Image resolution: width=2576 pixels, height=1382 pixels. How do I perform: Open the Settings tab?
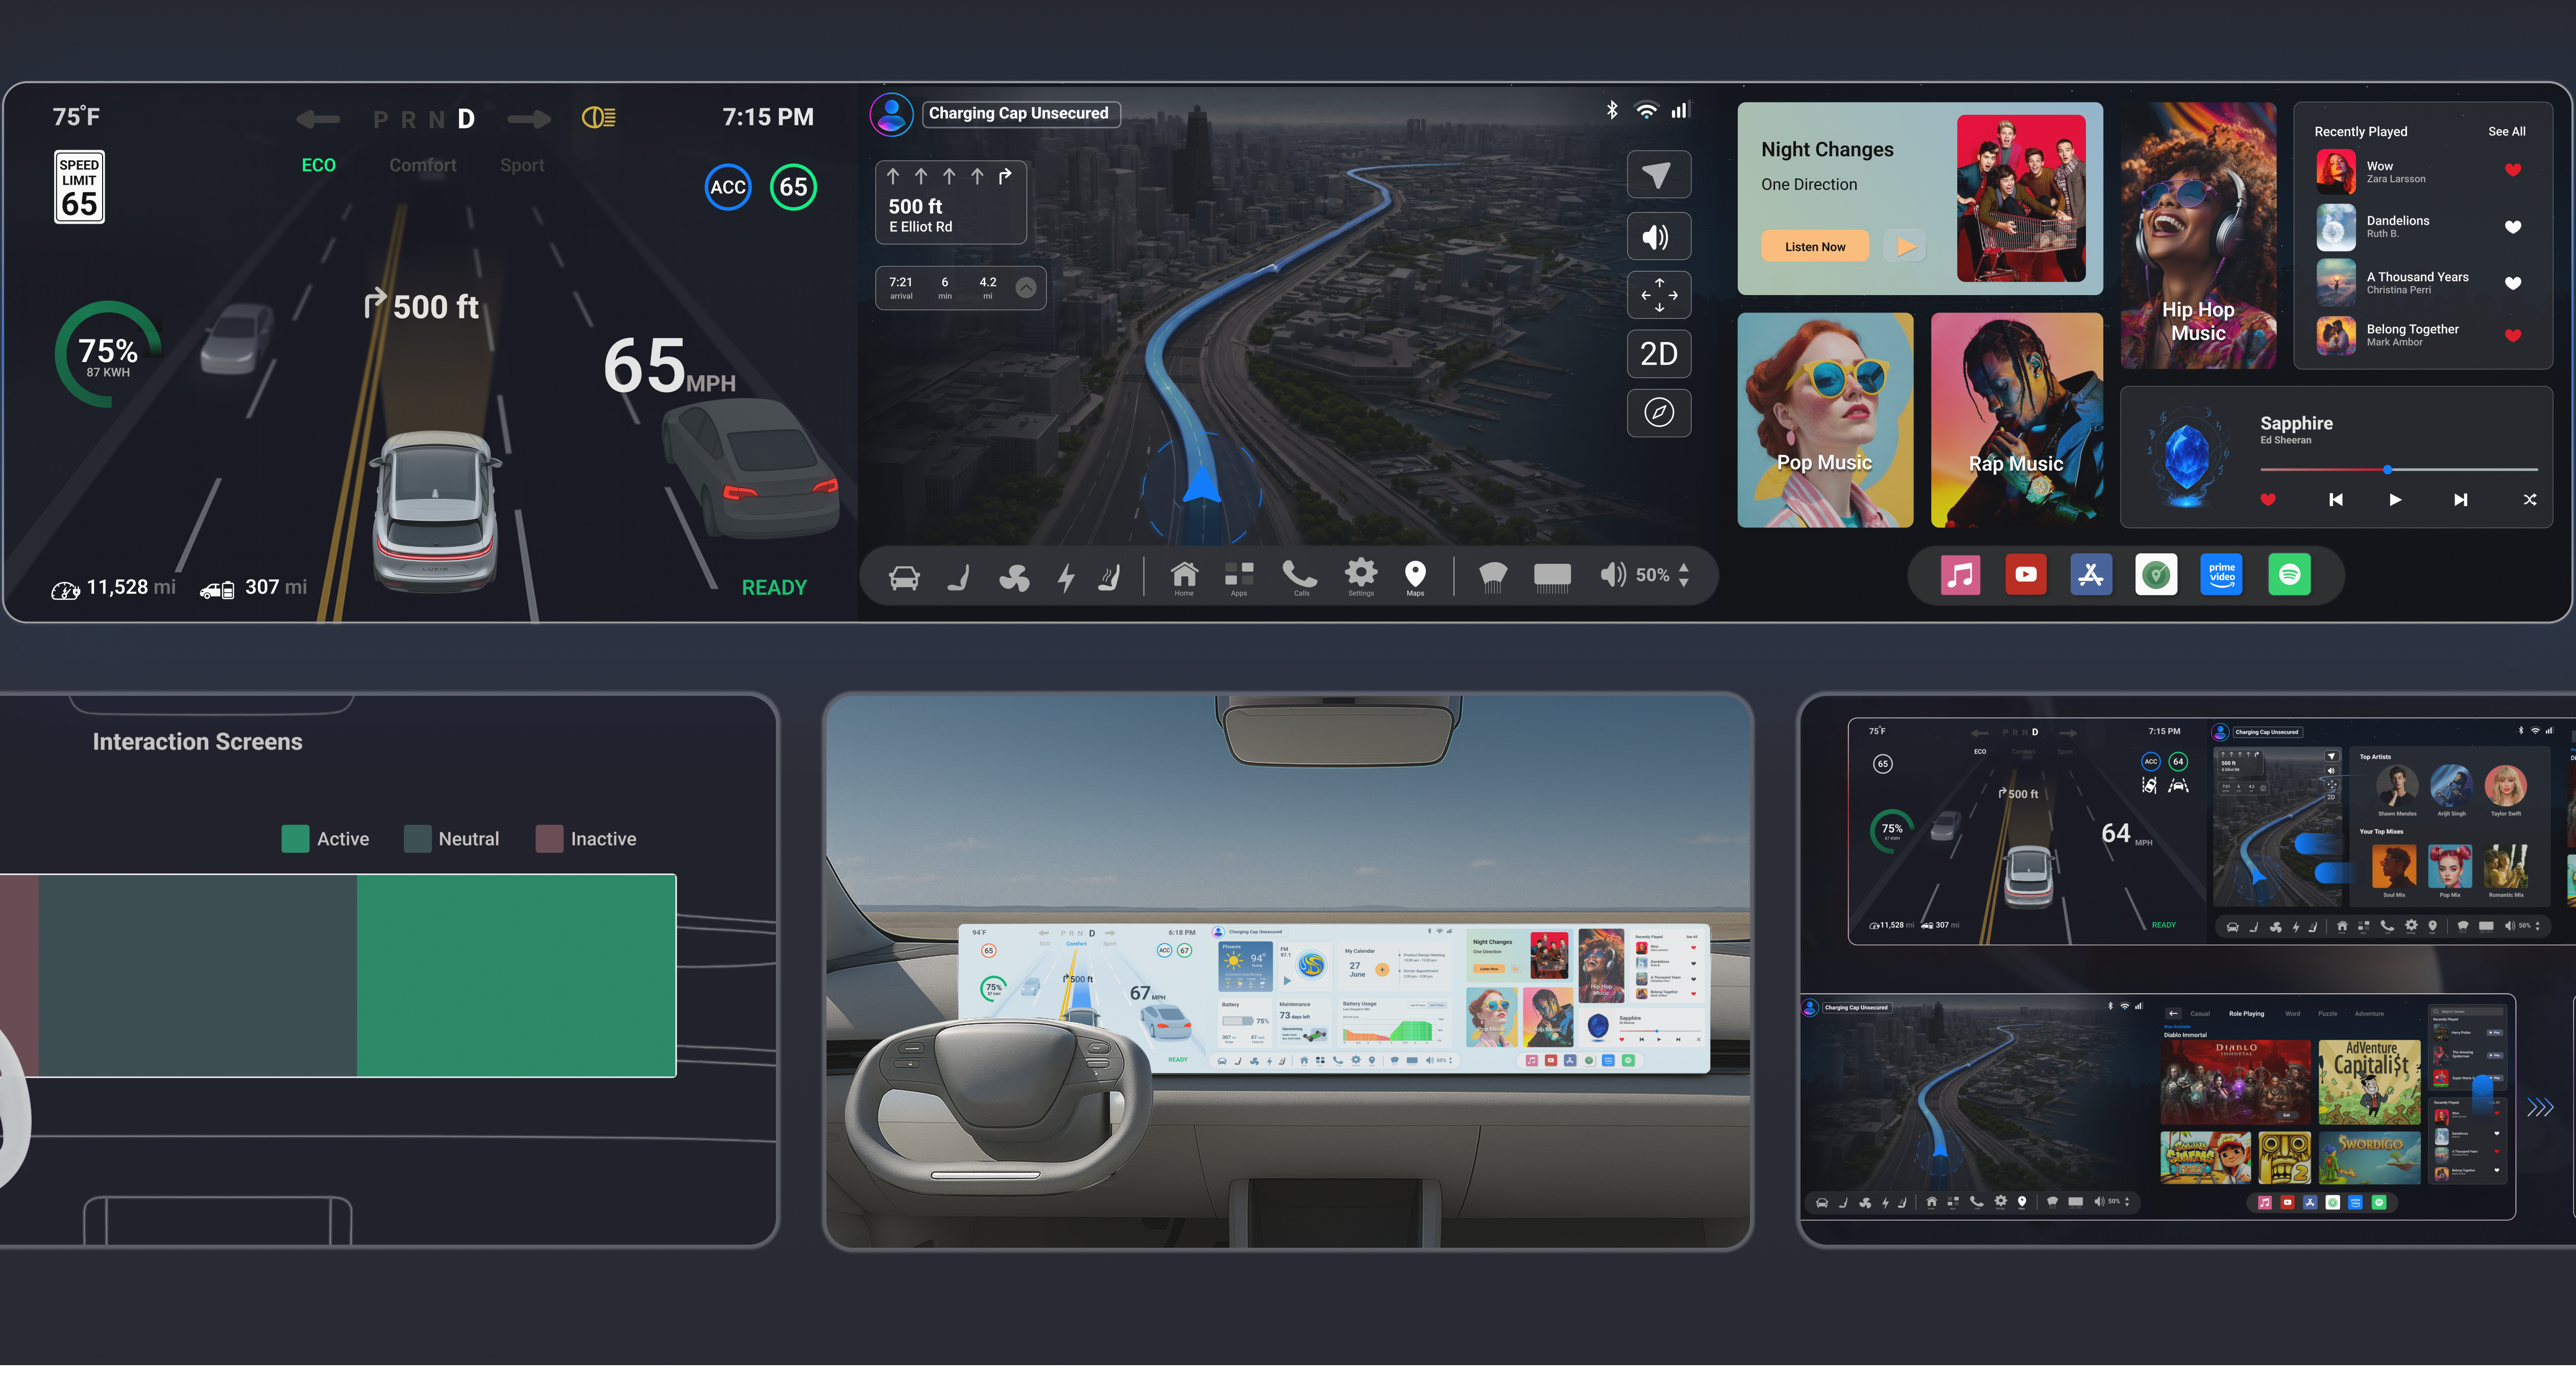click(1361, 577)
